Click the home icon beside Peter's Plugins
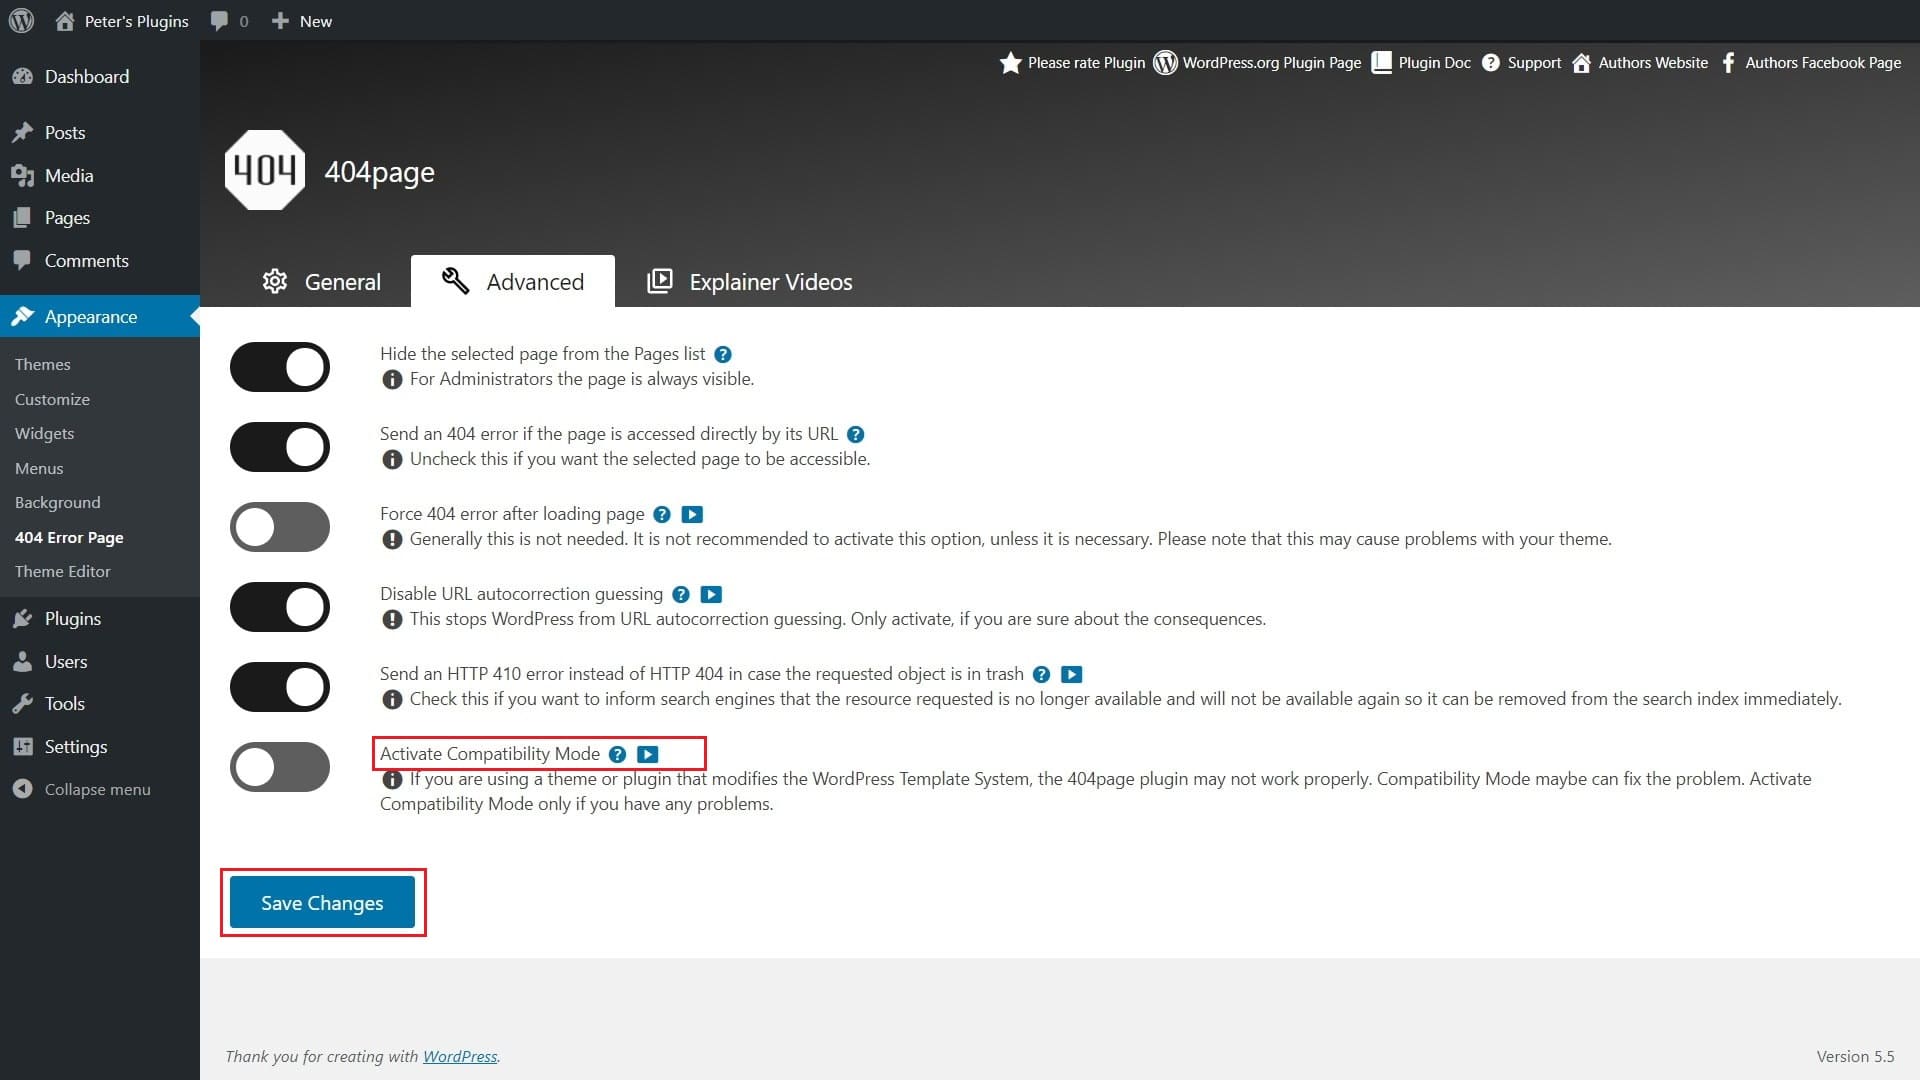 (x=65, y=21)
